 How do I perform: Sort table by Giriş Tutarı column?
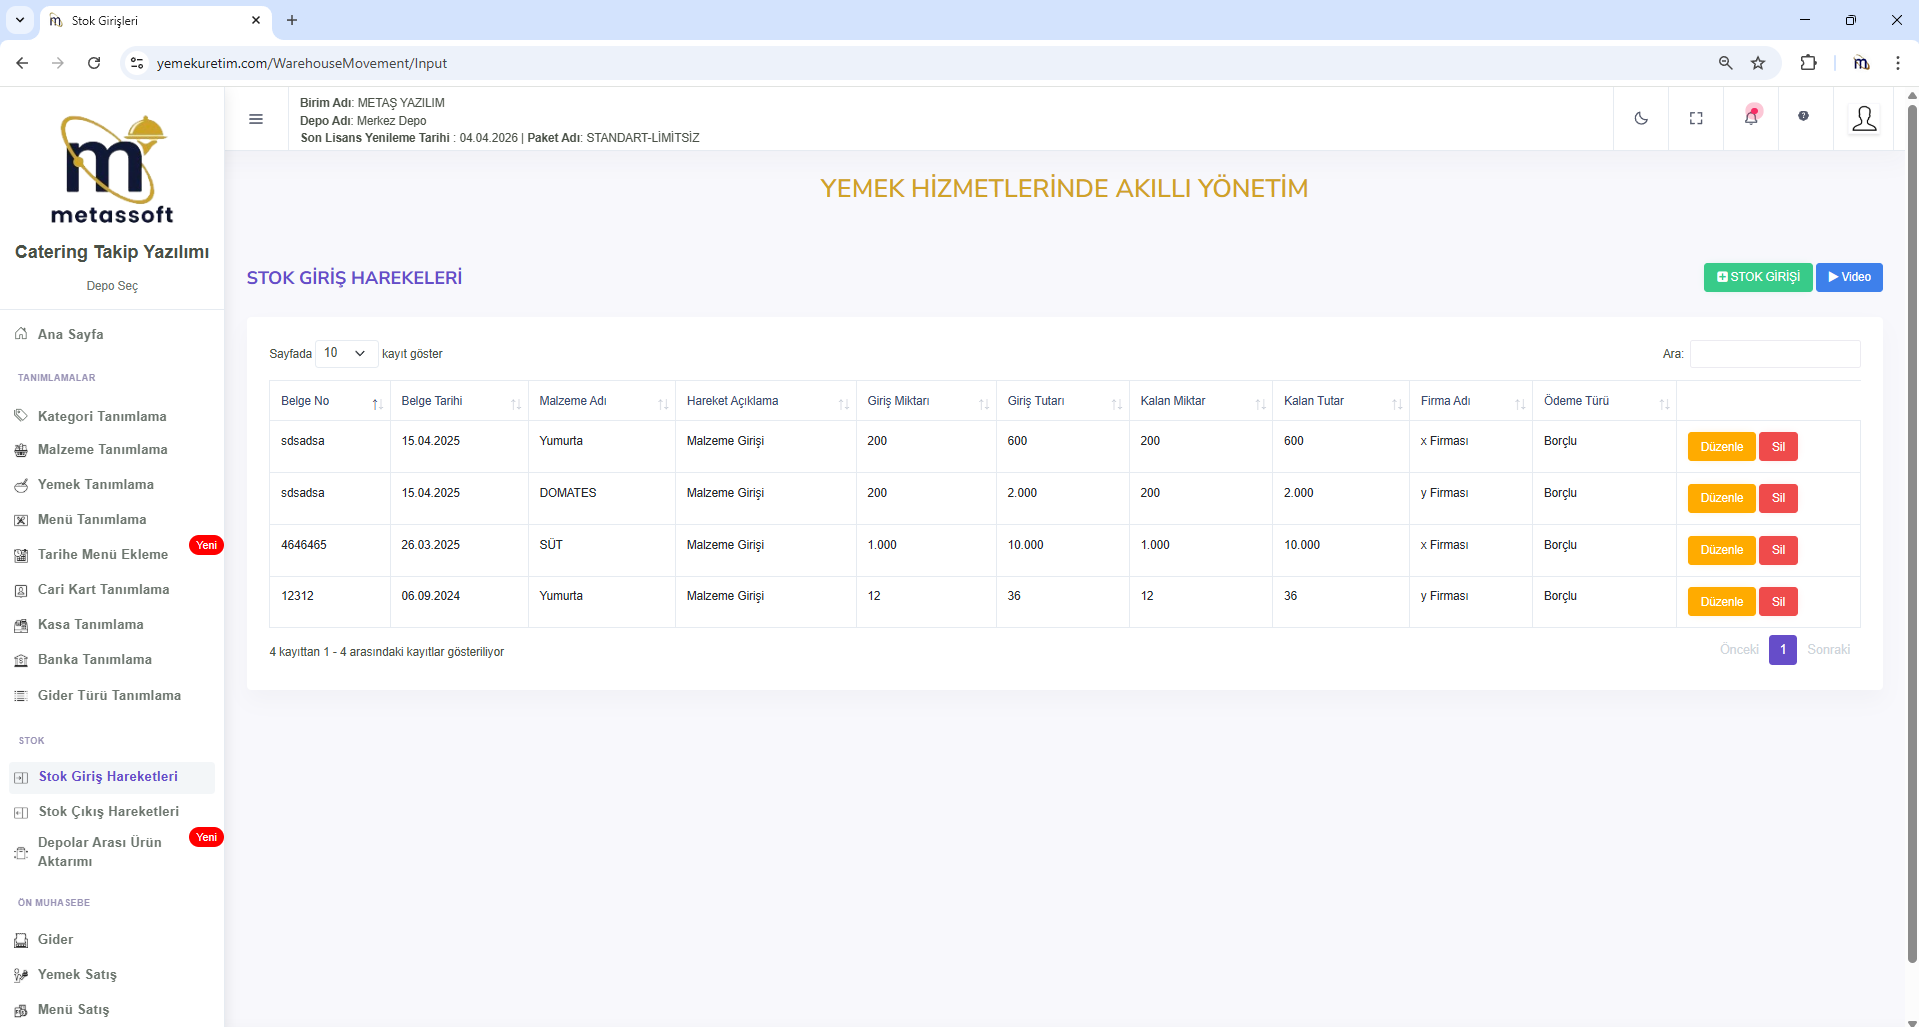(1062, 401)
